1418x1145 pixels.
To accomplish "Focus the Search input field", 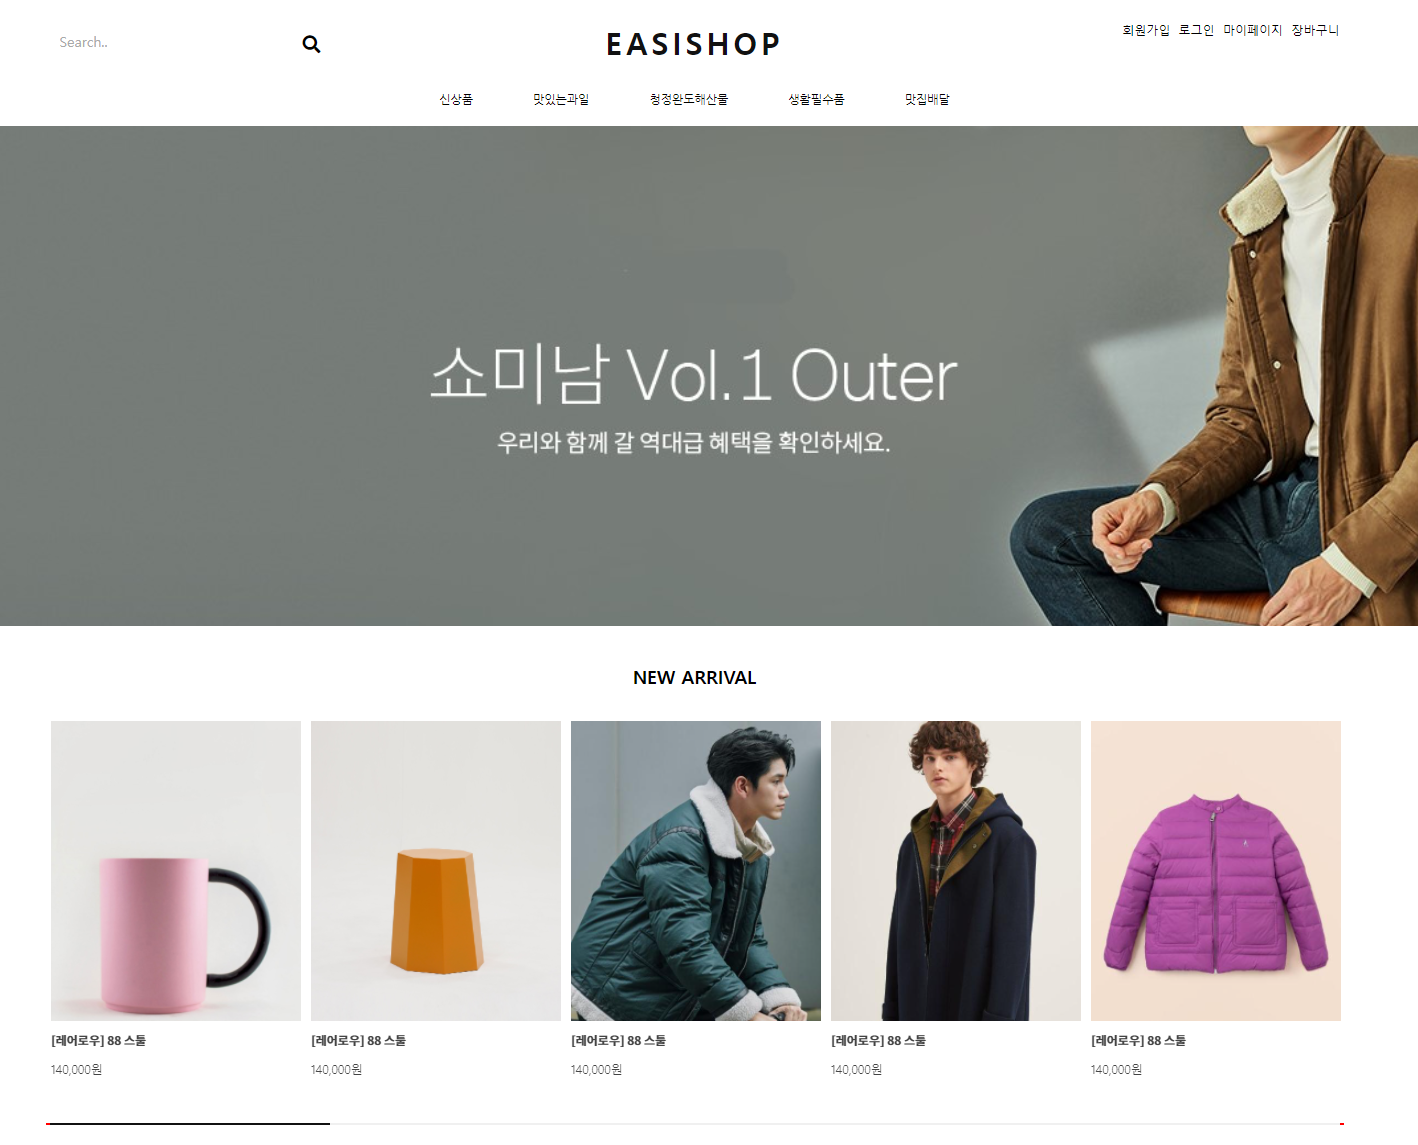I will click(x=170, y=43).
